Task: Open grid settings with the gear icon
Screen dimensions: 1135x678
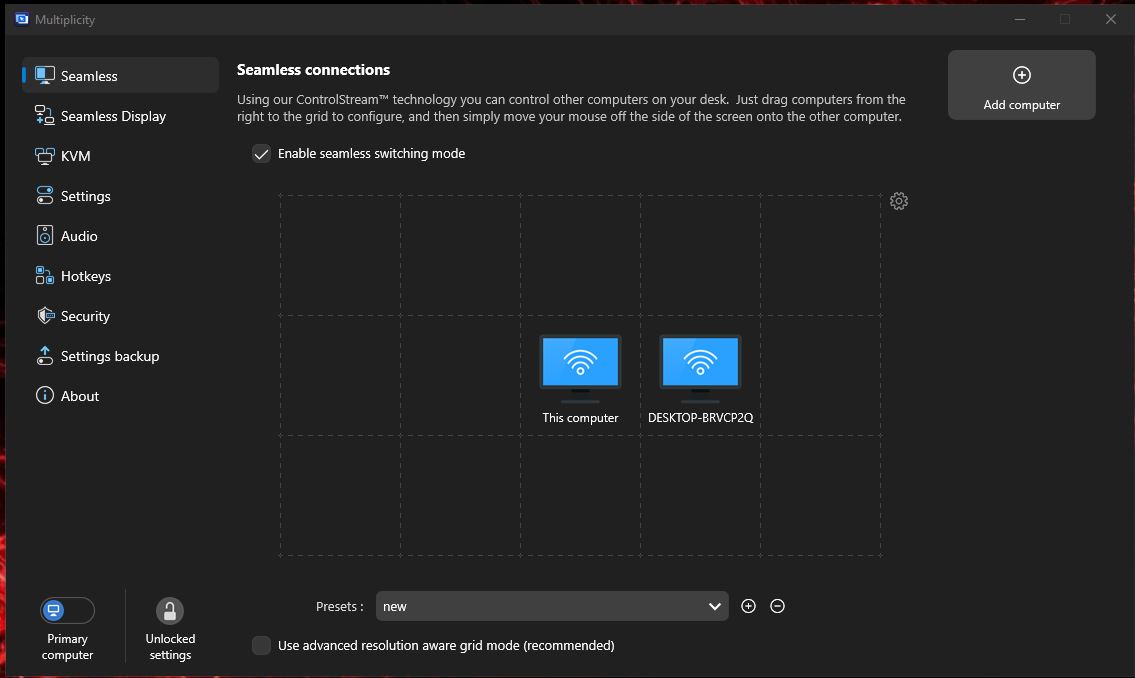Action: point(899,201)
